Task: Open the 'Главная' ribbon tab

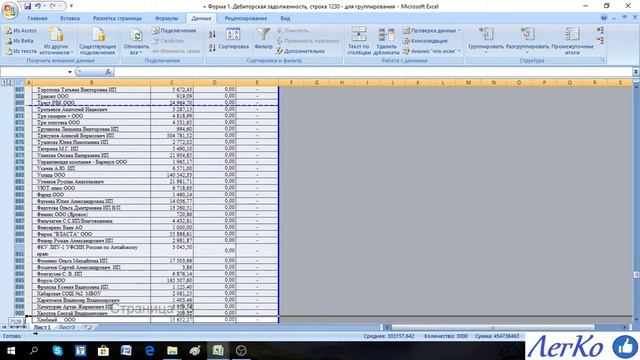Action: tap(37, 18)
